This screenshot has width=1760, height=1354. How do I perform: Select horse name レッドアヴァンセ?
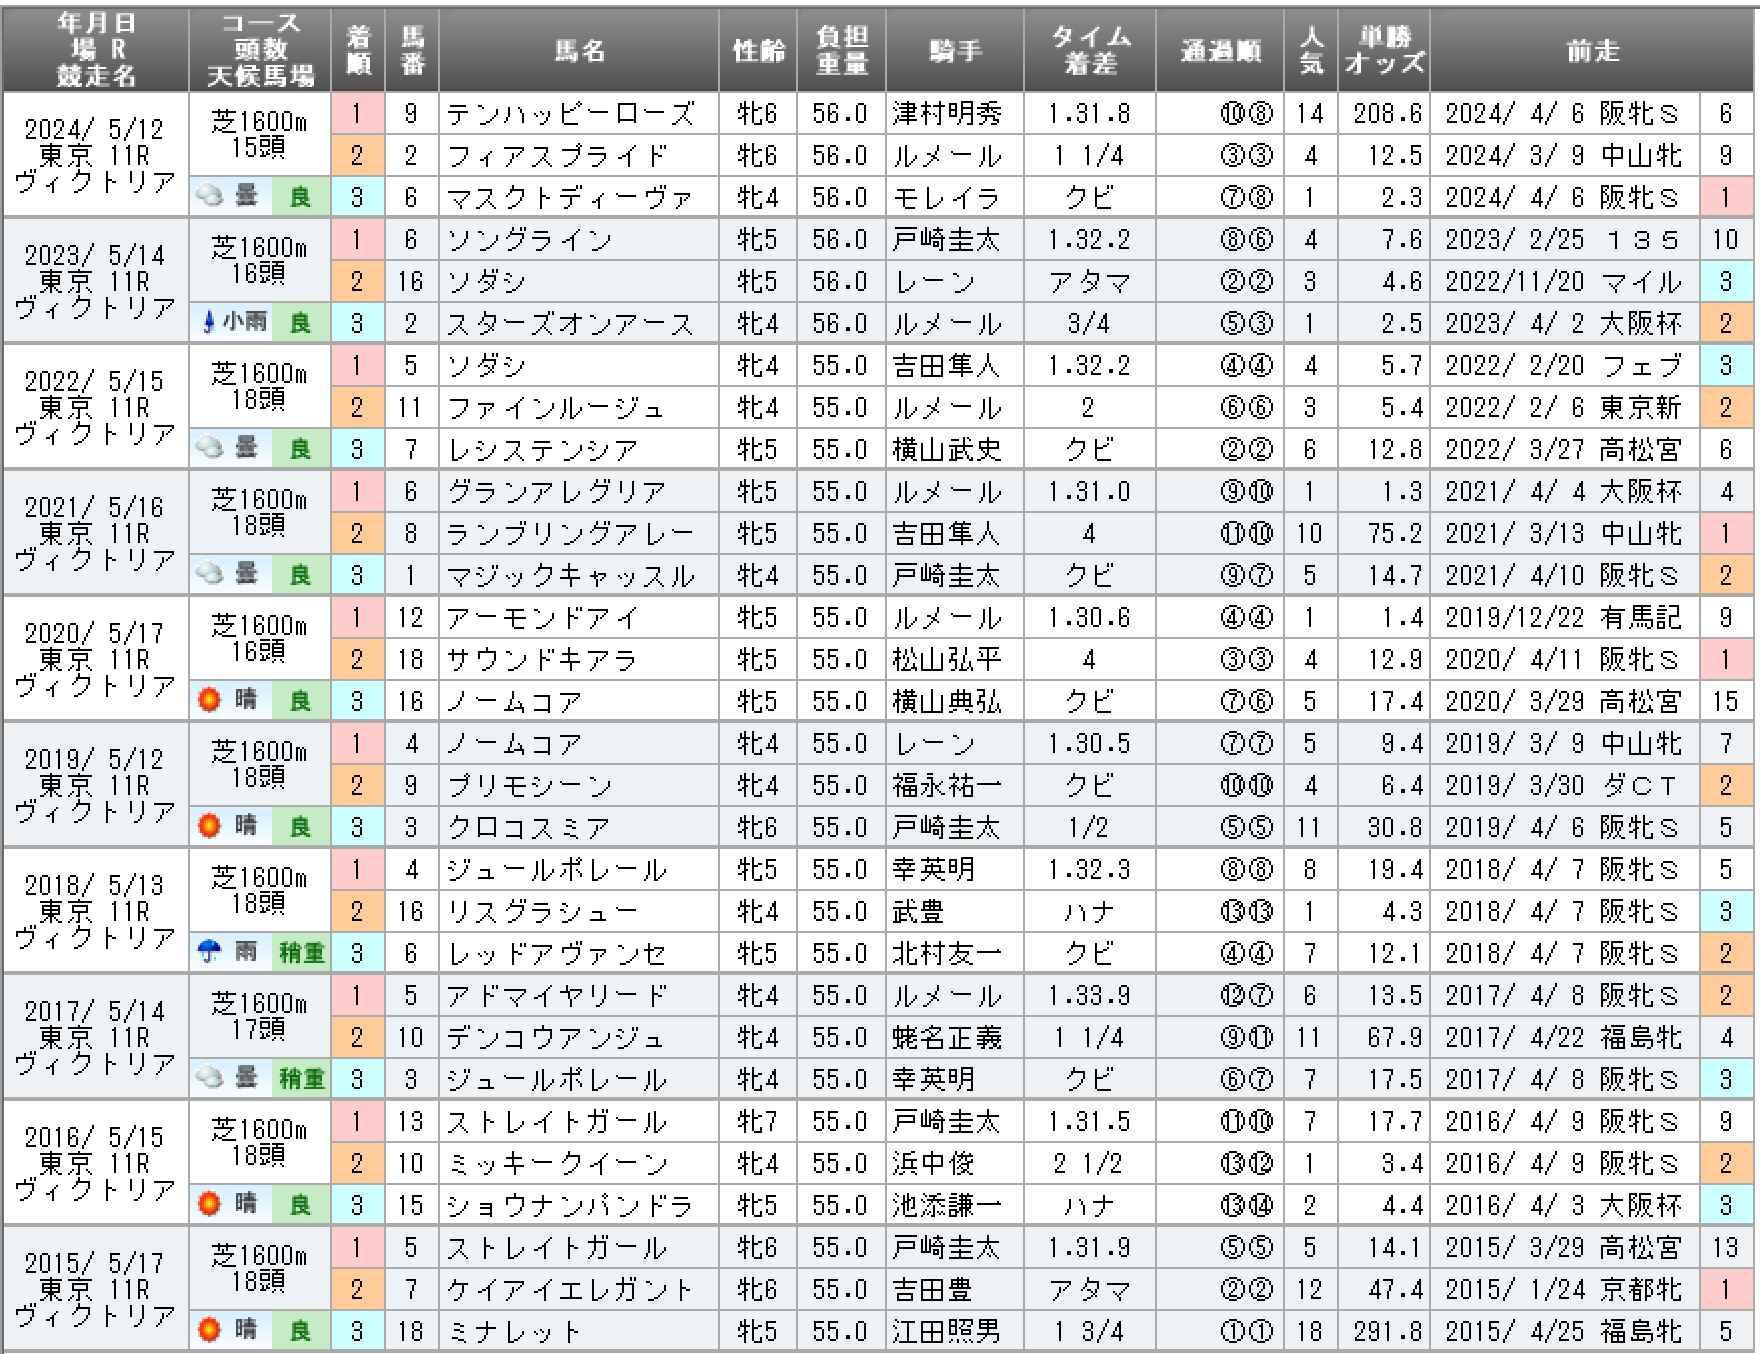point(556,954)
